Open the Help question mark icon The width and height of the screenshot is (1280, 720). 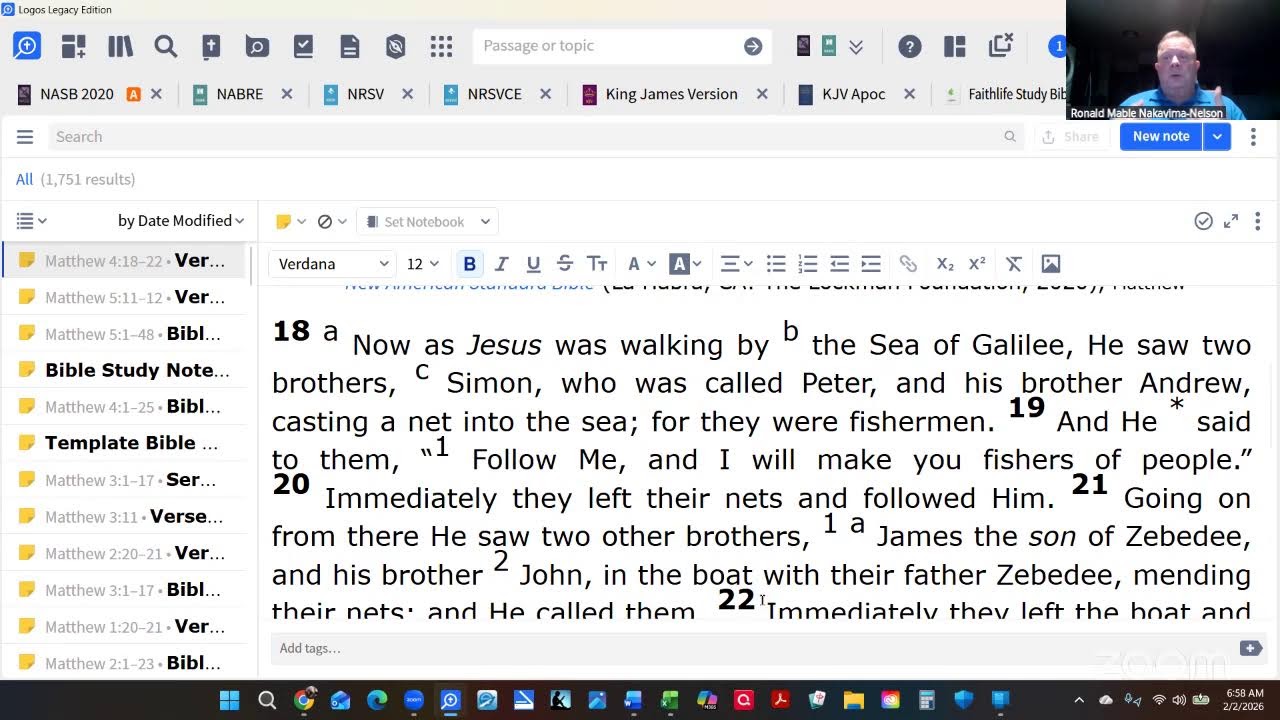(x=909, y=46)
